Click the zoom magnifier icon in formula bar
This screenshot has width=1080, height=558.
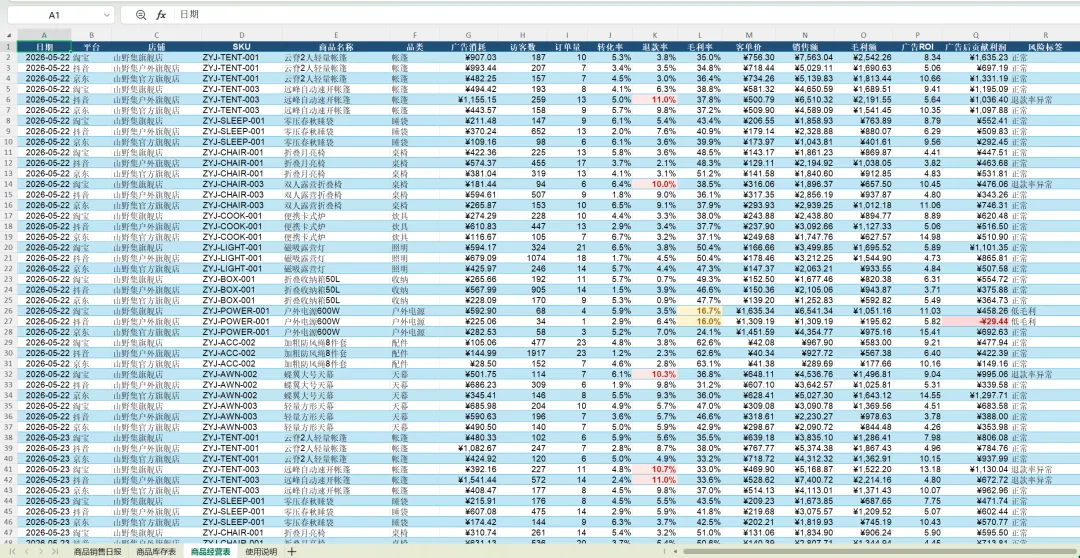coord(141,14)
